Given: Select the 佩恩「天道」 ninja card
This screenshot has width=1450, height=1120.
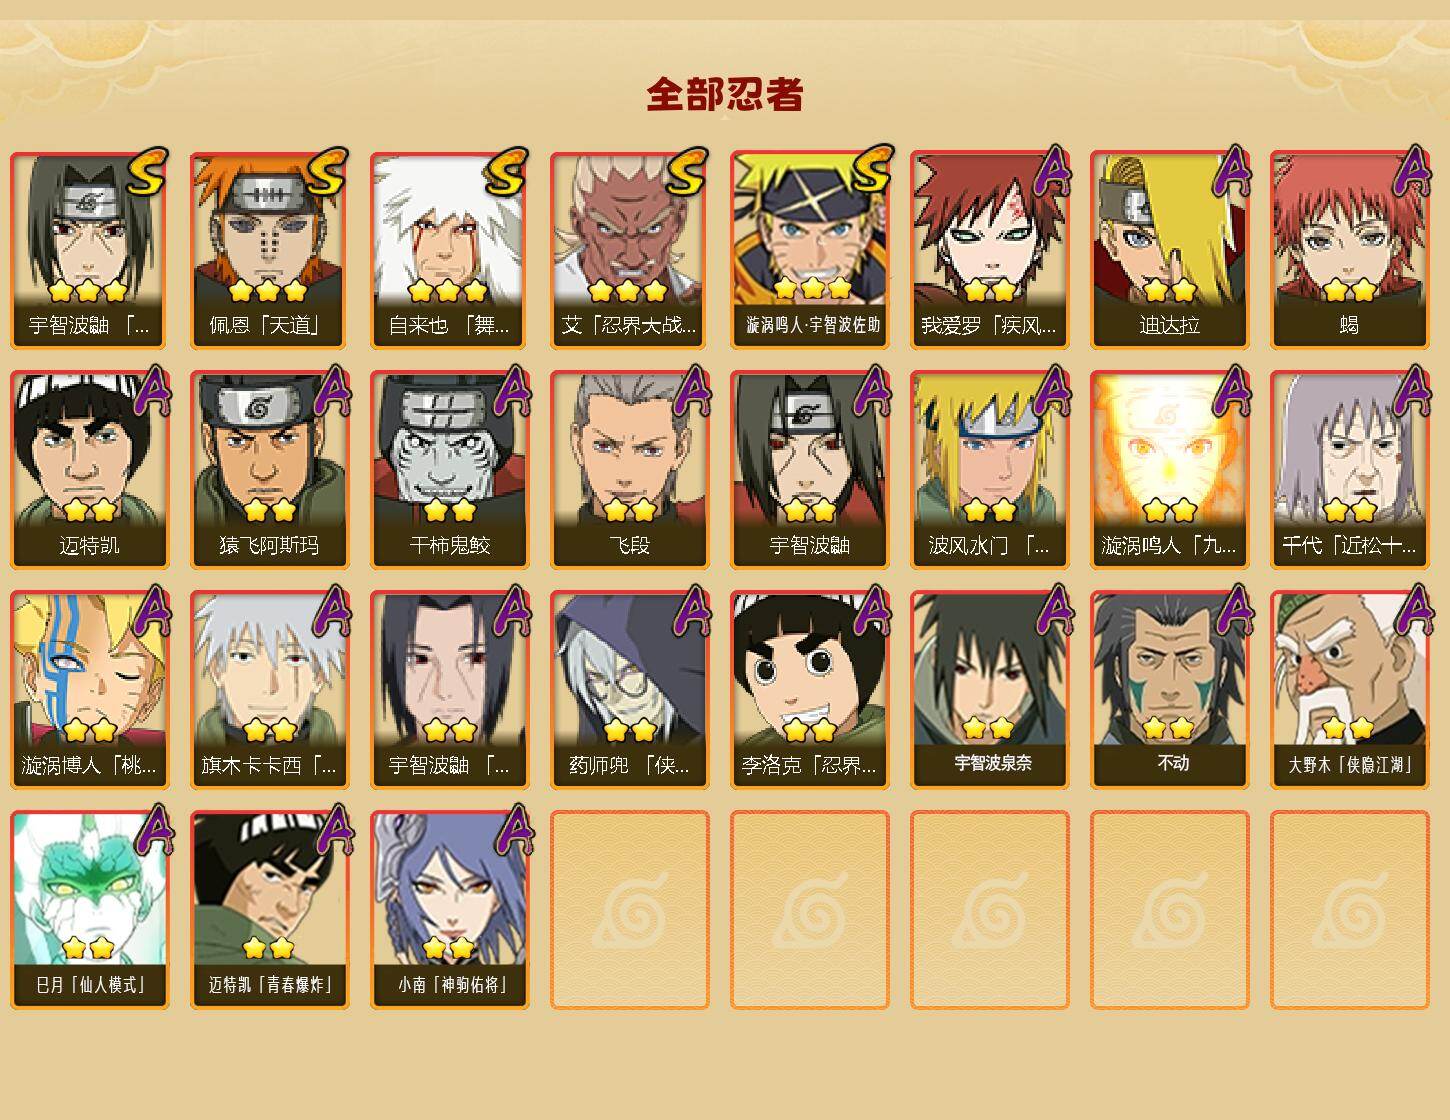Looking at the screenshot, I should [269, 250].
